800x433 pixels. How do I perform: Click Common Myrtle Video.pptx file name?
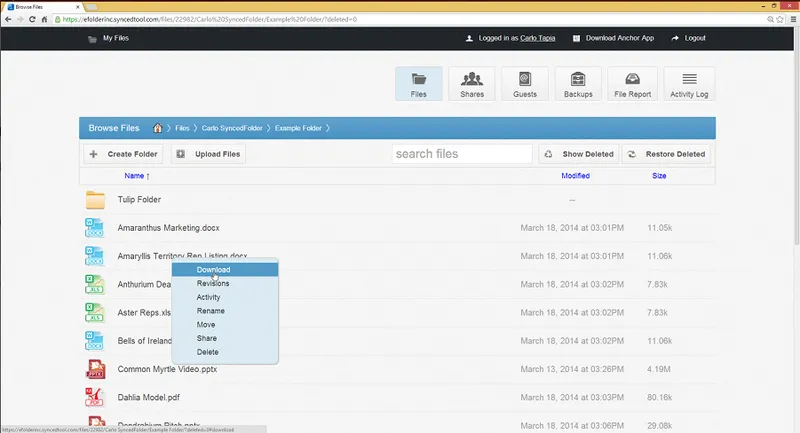167,369
